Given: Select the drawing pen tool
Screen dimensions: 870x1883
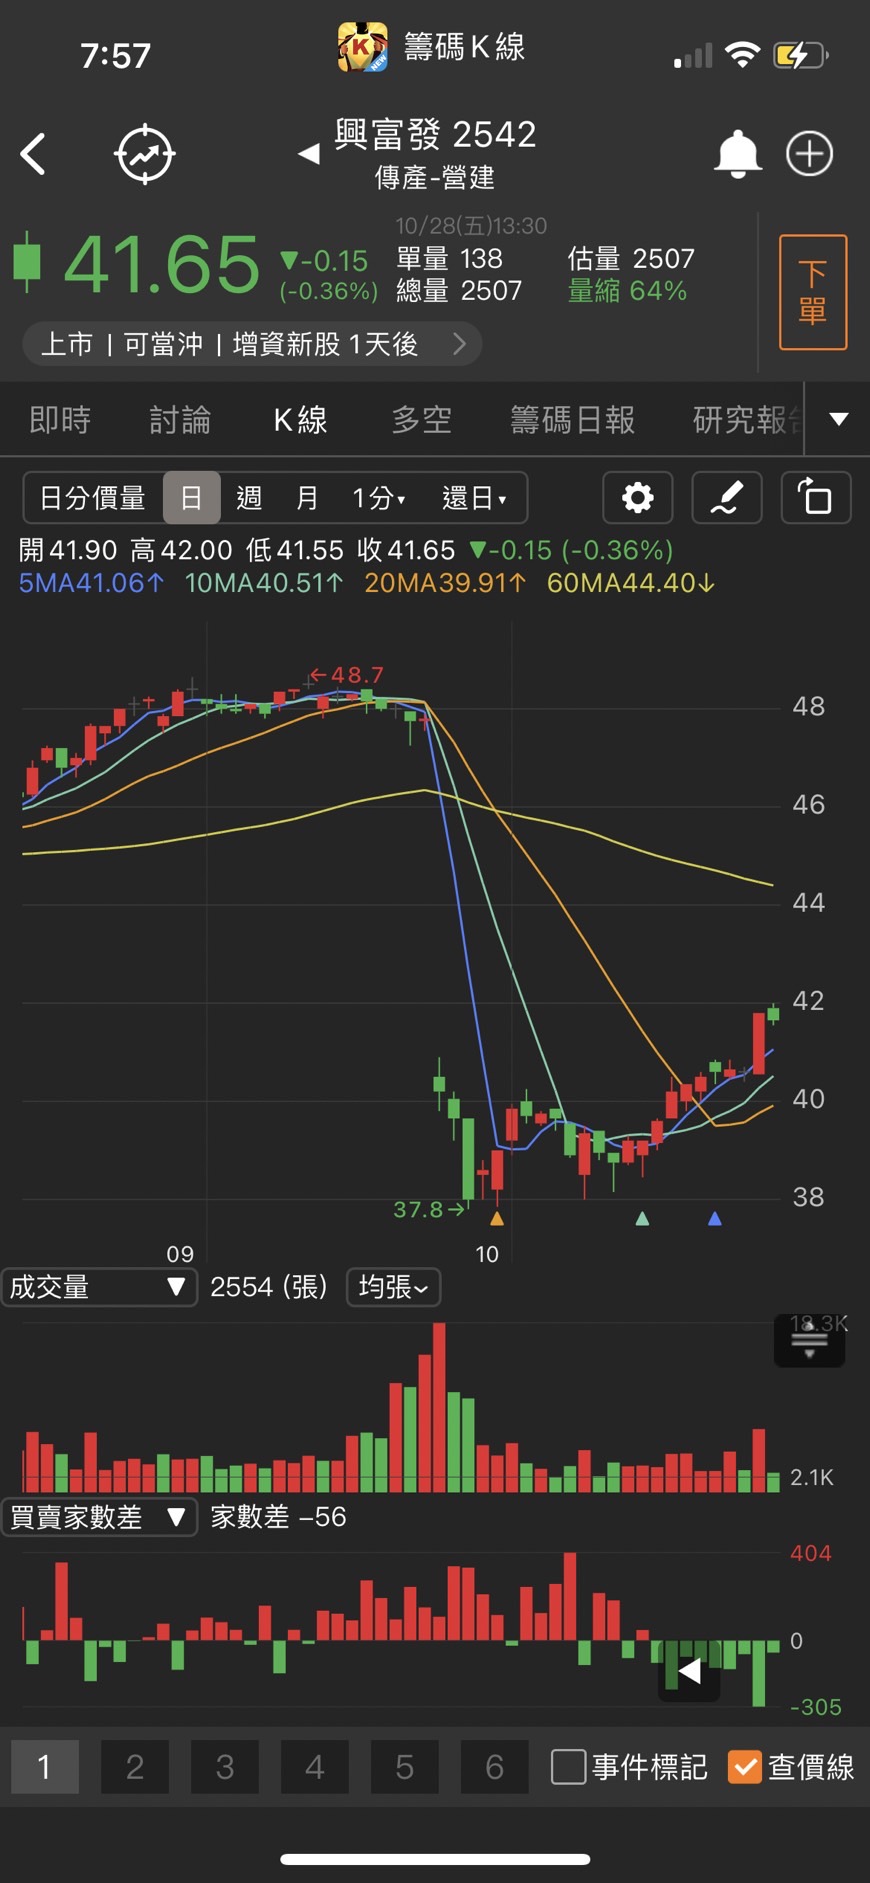Looking at the screenshot, I should (x=727, y=497).
